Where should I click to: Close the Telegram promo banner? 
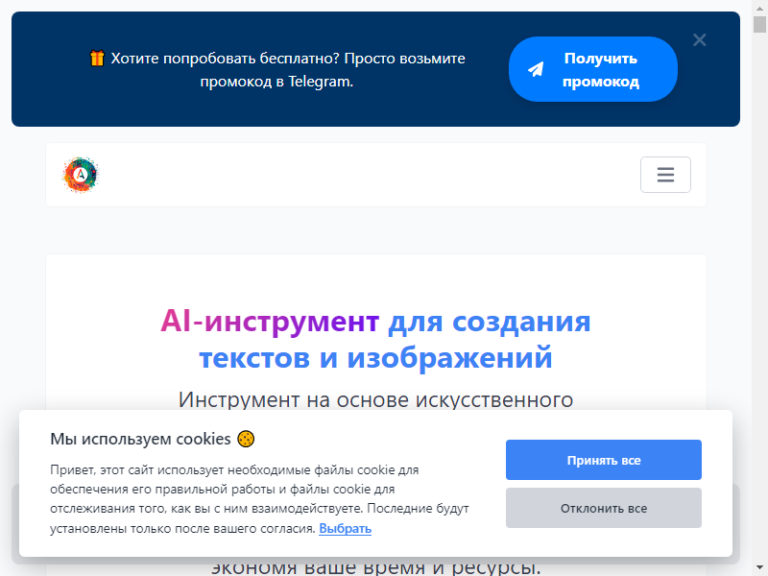tap(699, 40)
